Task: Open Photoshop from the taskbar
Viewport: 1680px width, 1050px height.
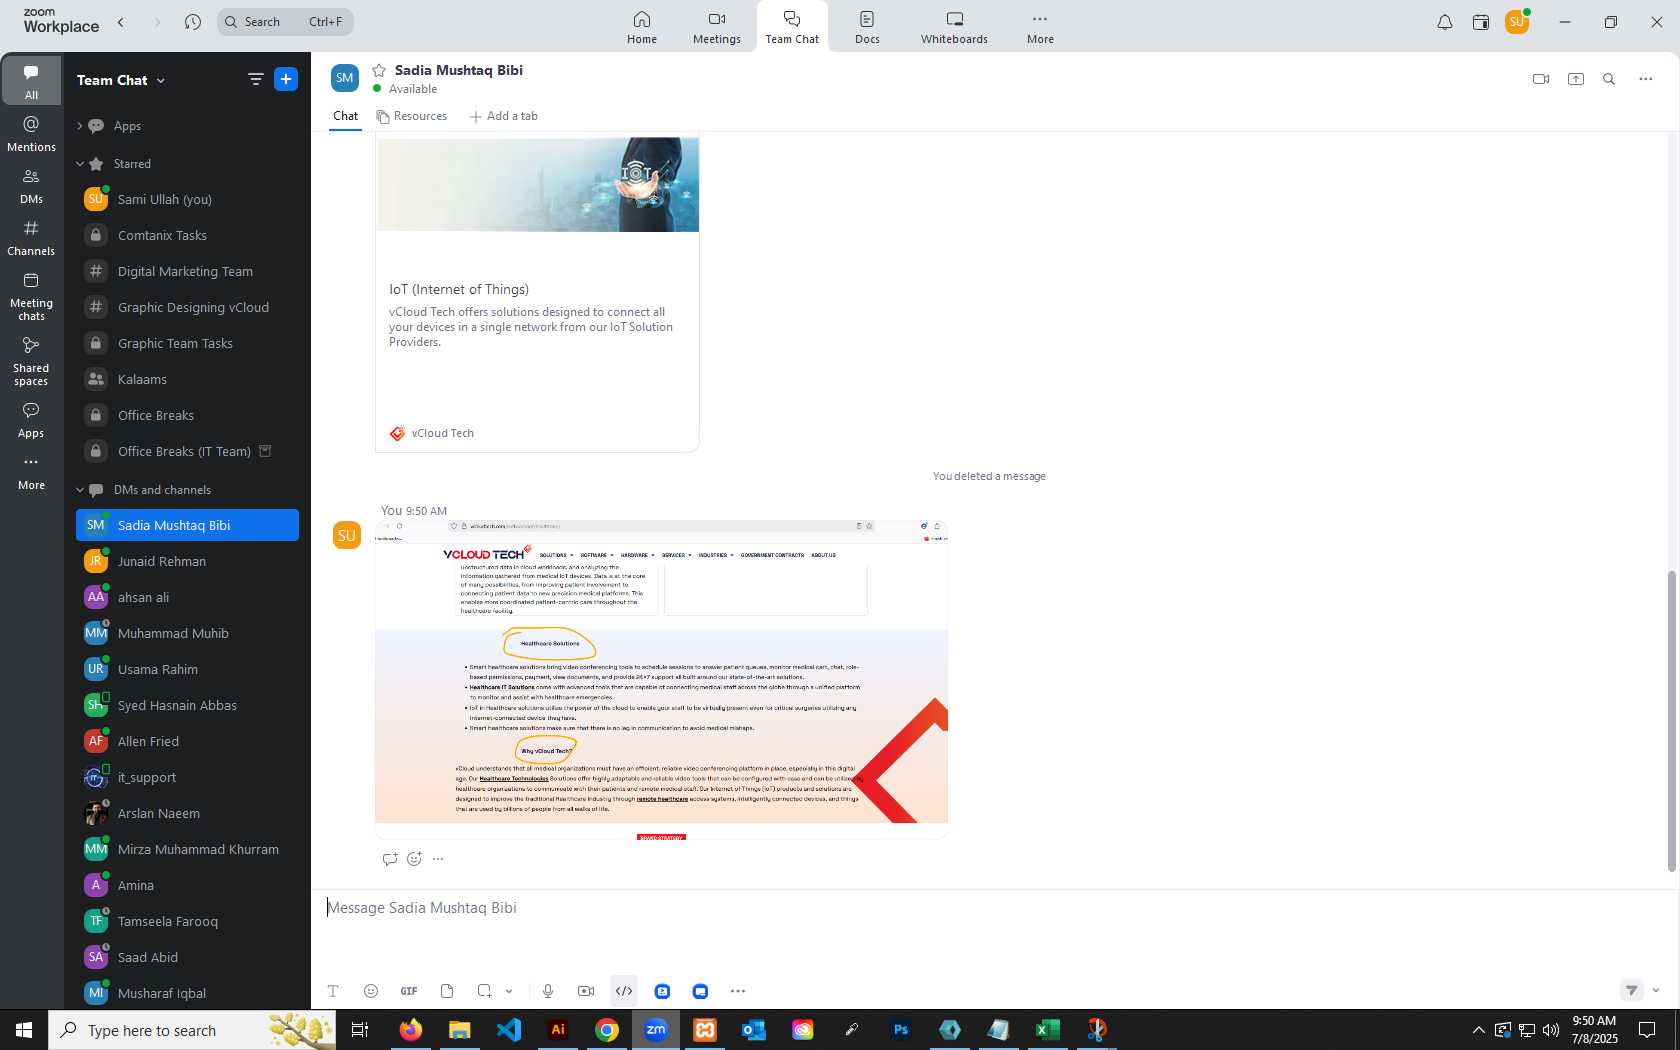Action: point(900,1030)
